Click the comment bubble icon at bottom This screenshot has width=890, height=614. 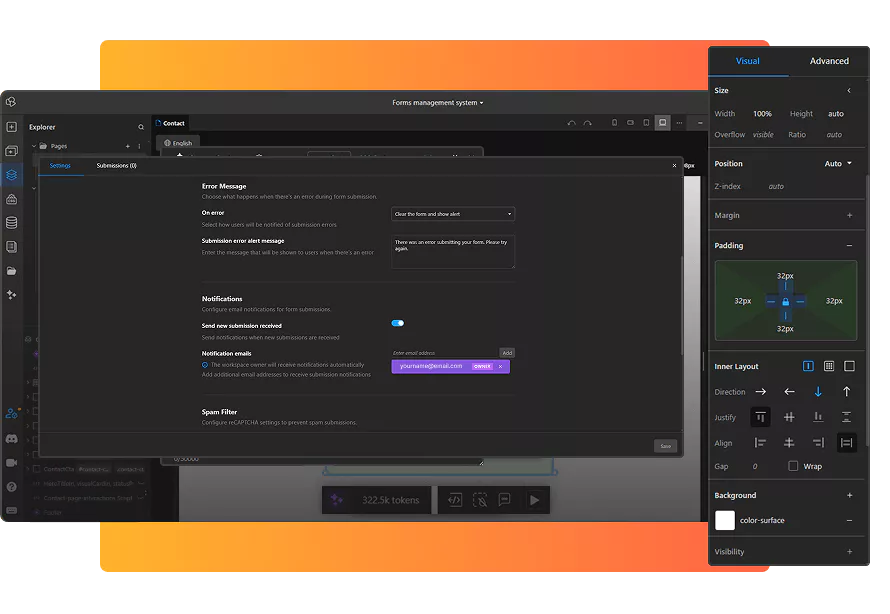[x=504, y=499]
